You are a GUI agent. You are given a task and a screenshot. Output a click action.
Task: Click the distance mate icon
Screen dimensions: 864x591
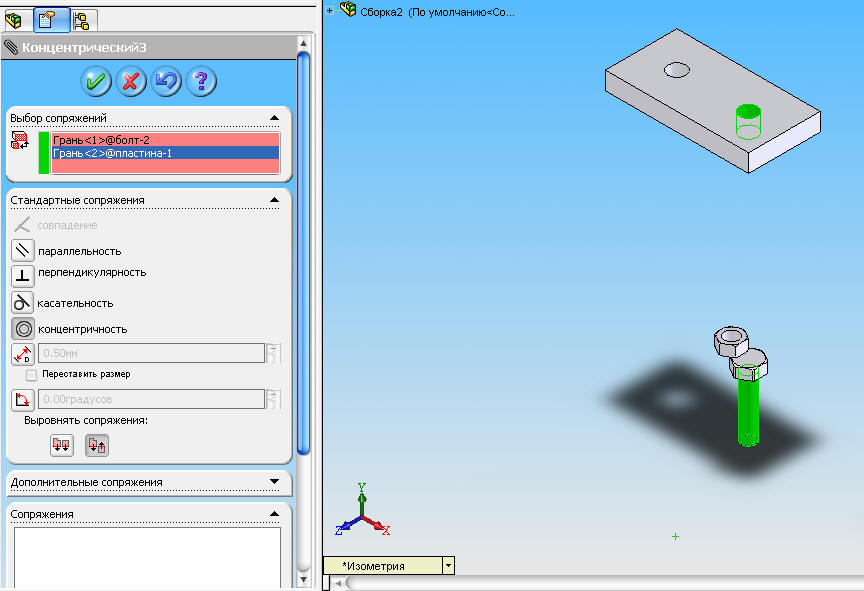click(x=23, y=354)
